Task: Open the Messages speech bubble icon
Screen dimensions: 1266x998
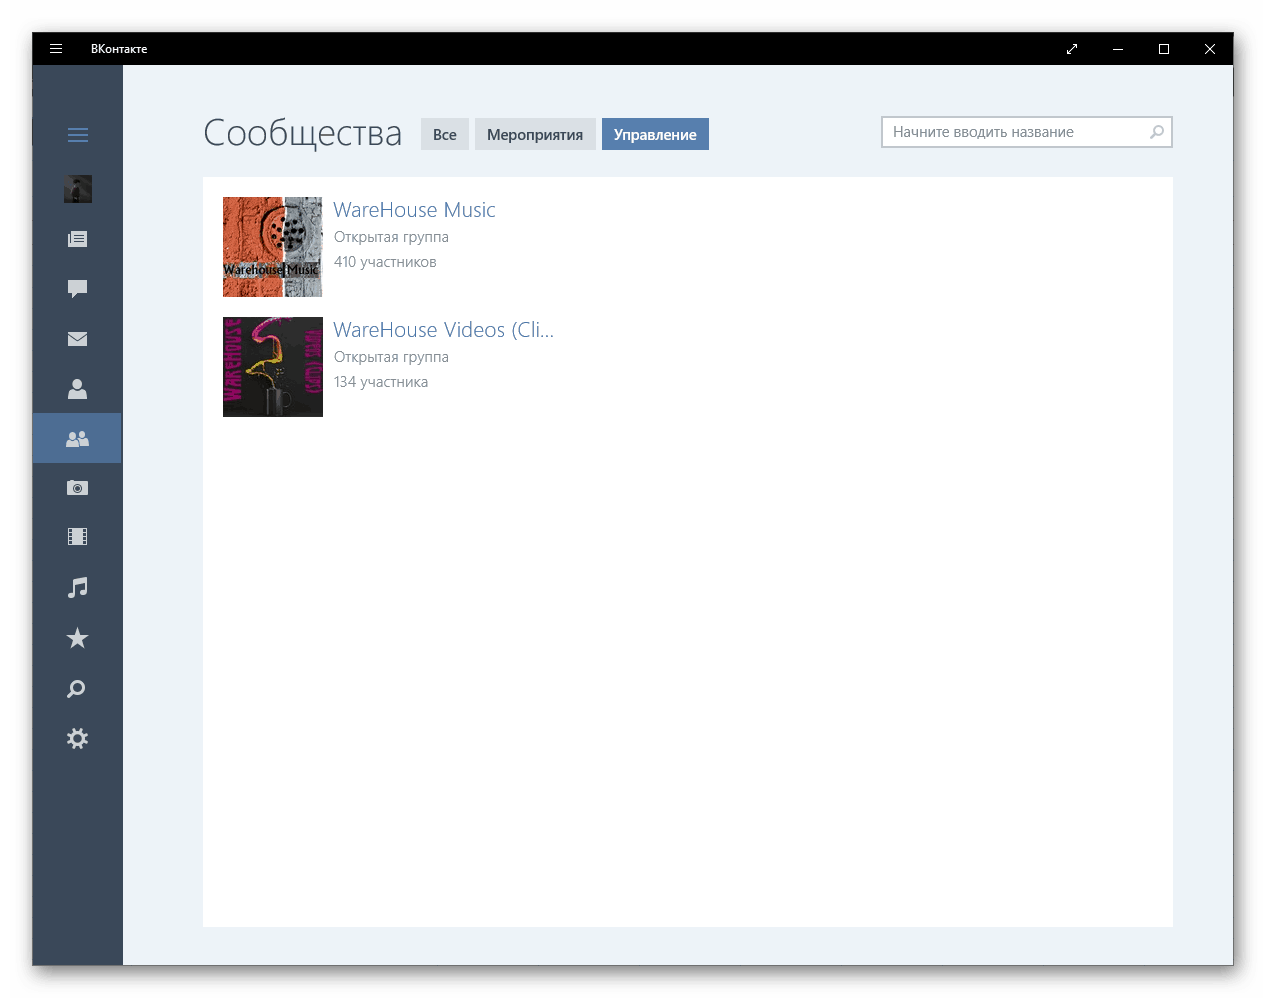Action: (78, 289)
